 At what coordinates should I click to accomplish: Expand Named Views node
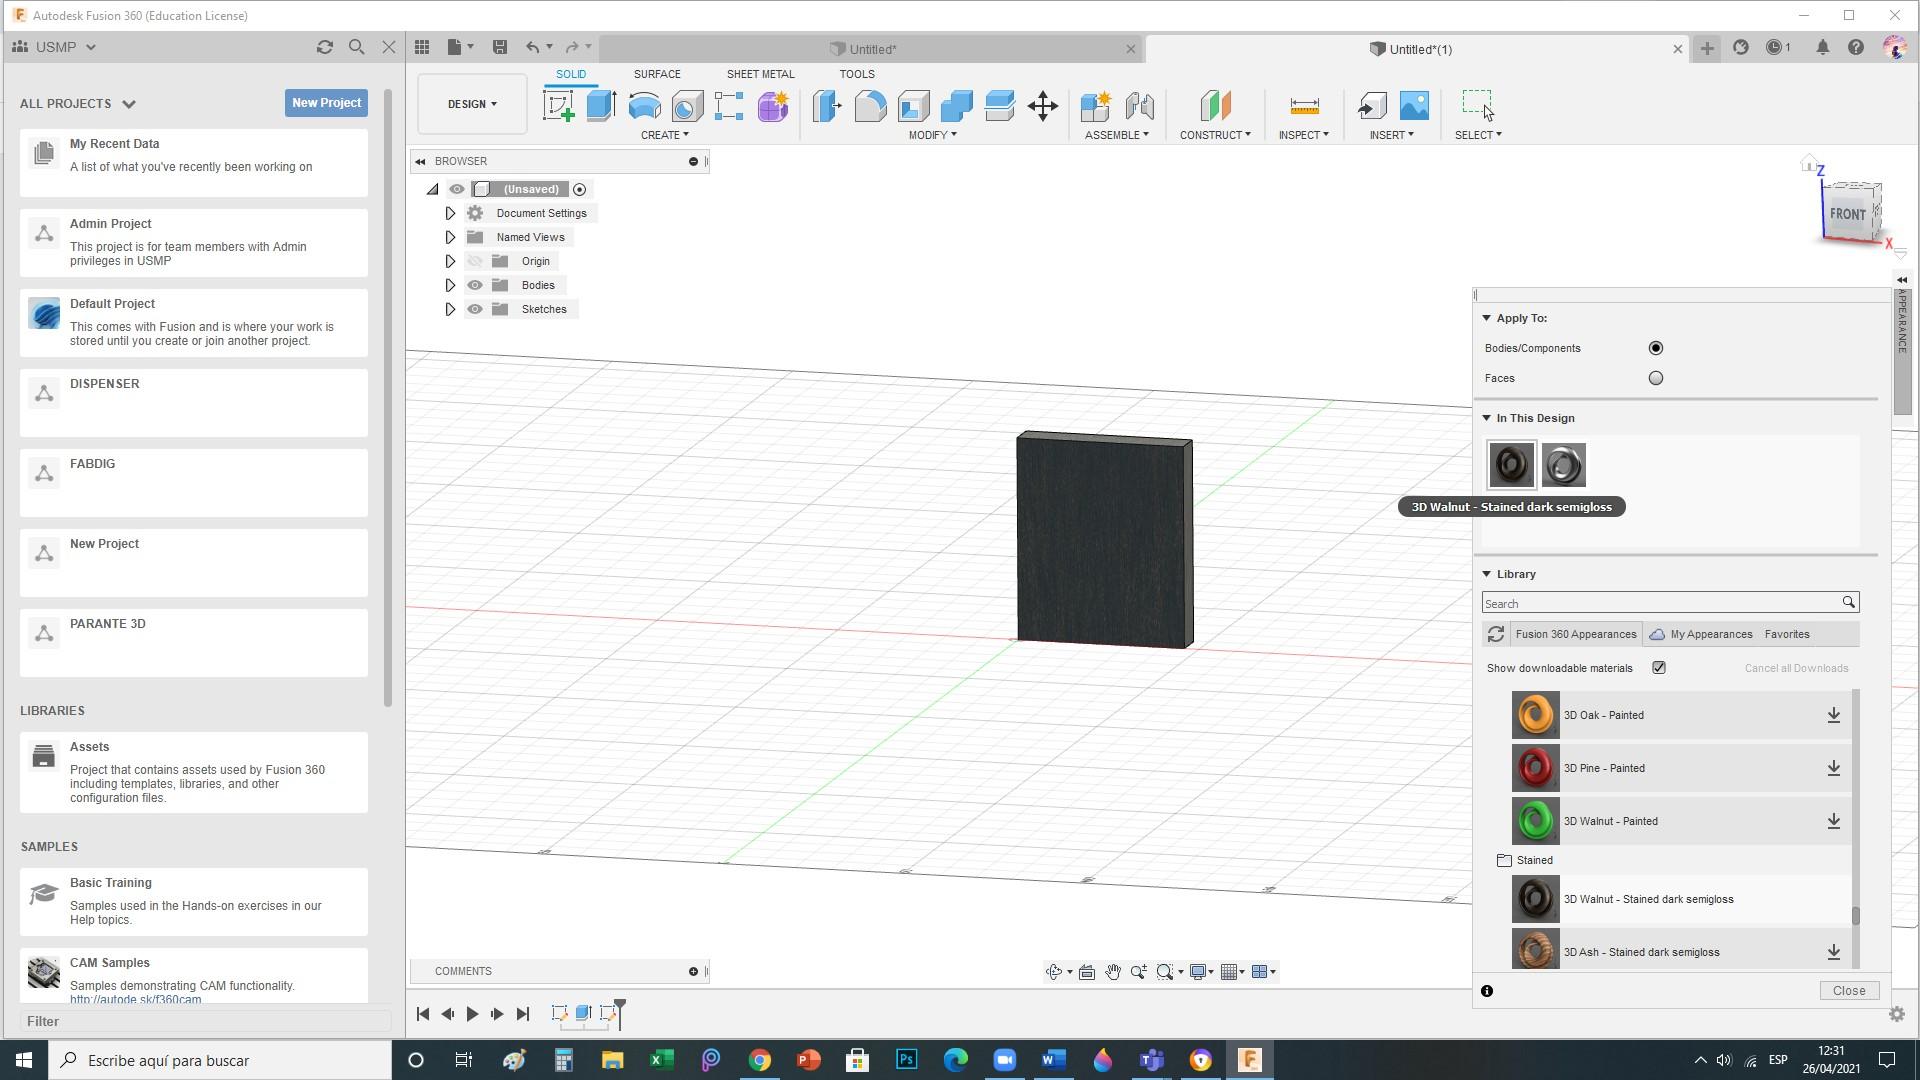click(450, 237)
